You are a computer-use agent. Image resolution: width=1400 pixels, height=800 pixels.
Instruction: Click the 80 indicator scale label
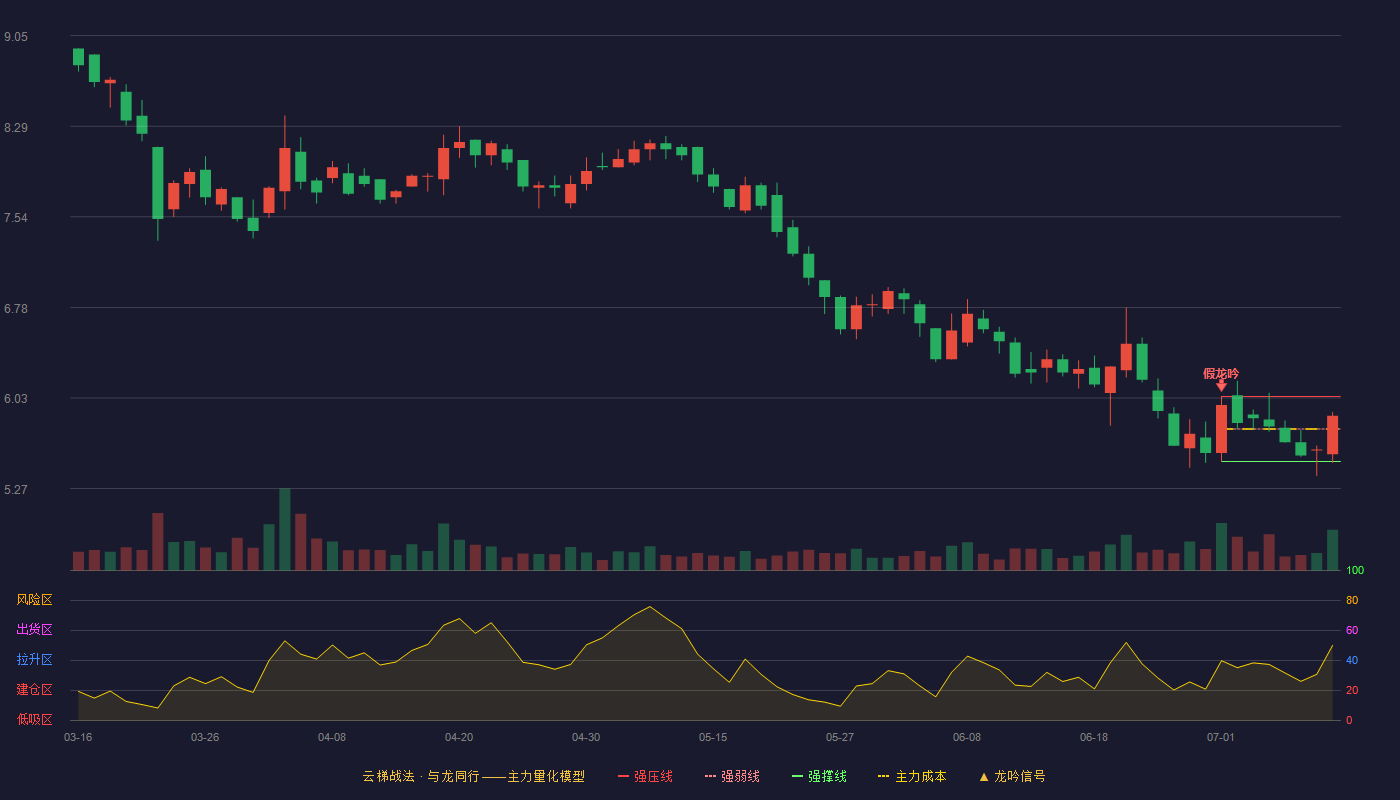(x=1352, y=600)
